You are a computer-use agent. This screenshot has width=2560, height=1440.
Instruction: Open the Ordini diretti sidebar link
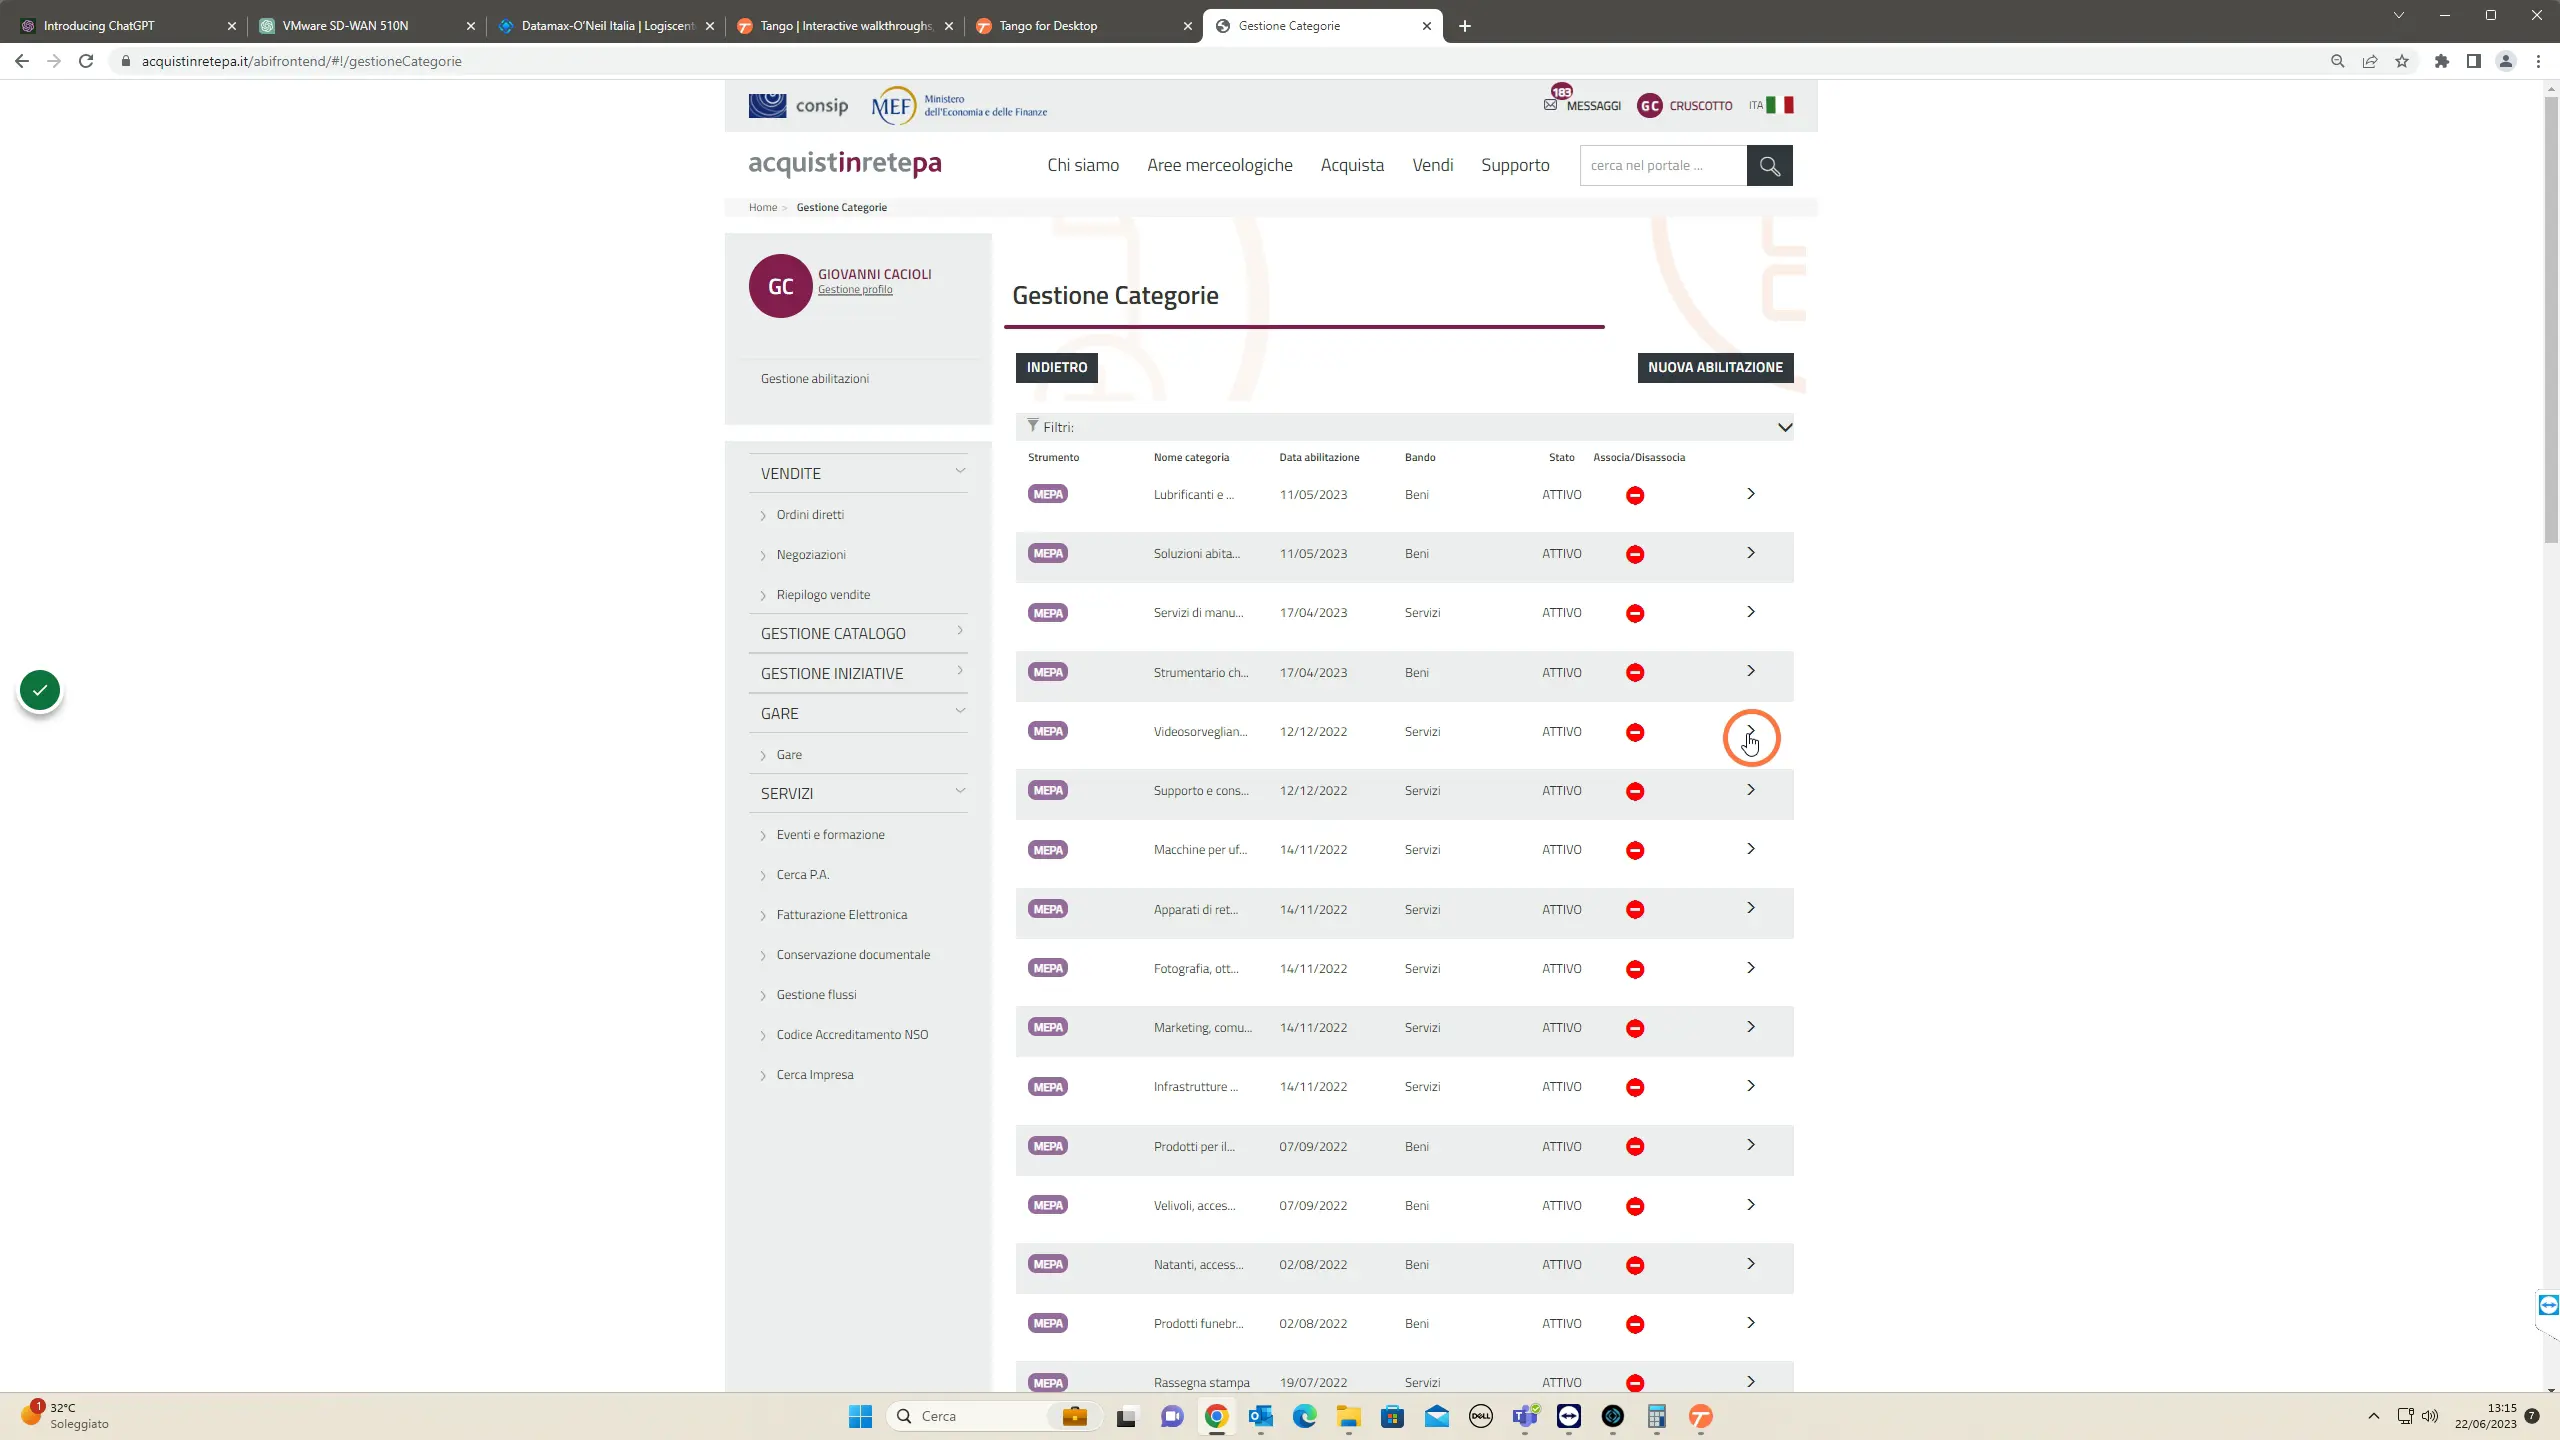[810, 515]
